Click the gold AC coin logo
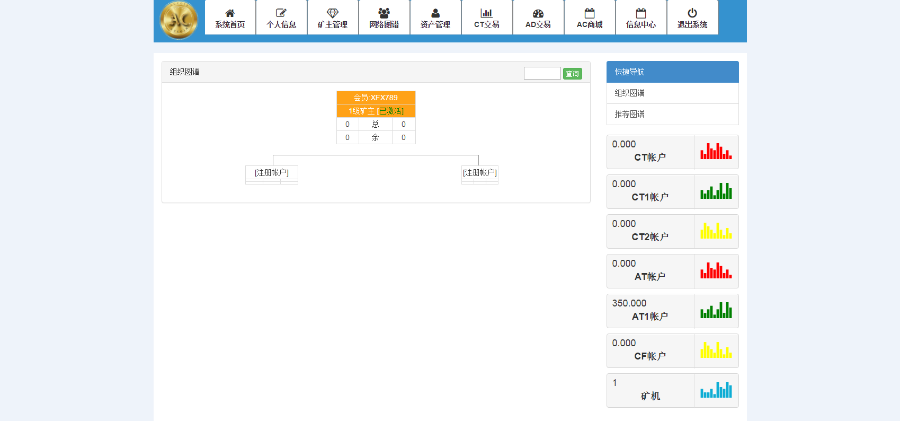This screenshot has height=421, width=900. (179, 21)
